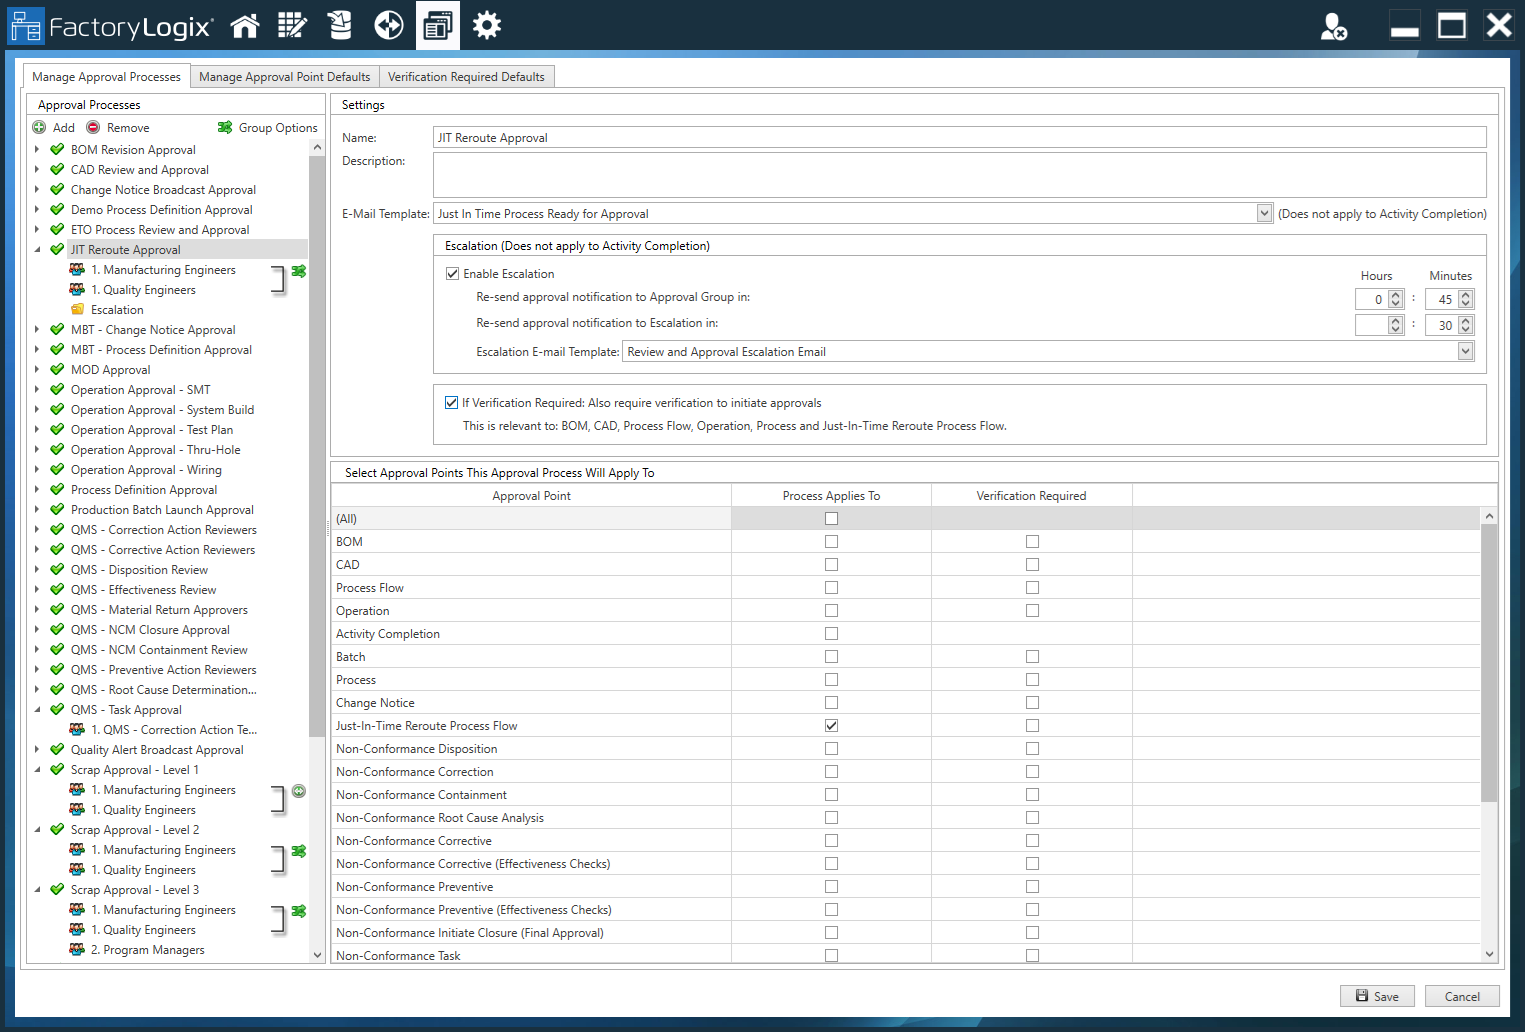Open the settings gear icon
This screenshot has width=1525, height=1032.
(487, 26)
